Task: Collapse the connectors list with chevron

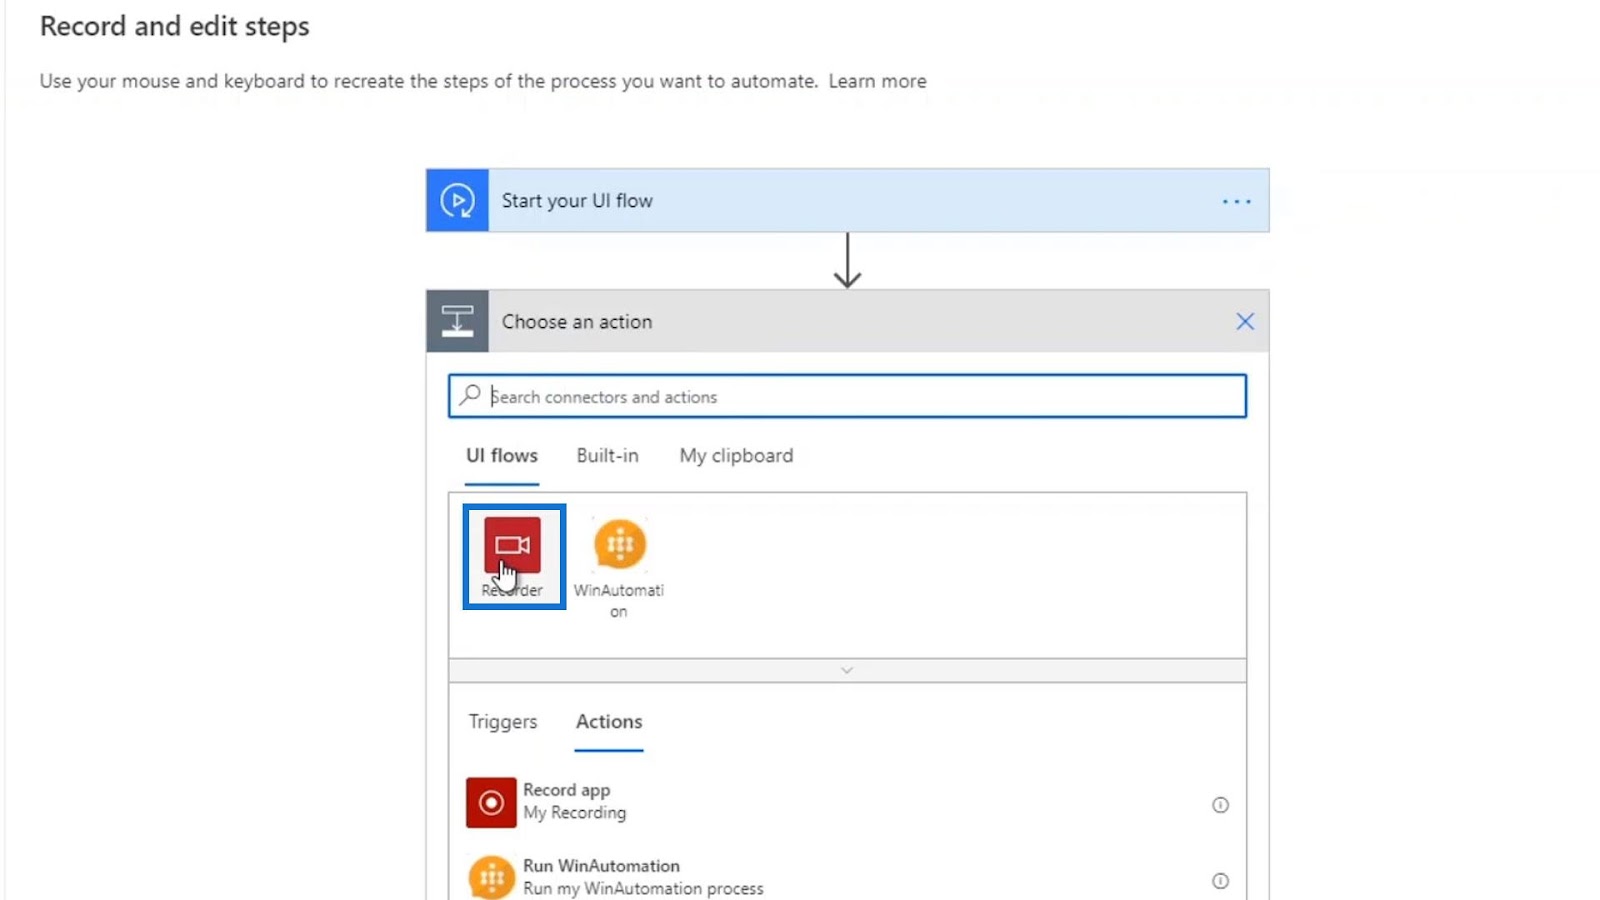Action: pyautogui.click(x=847, y=670)
